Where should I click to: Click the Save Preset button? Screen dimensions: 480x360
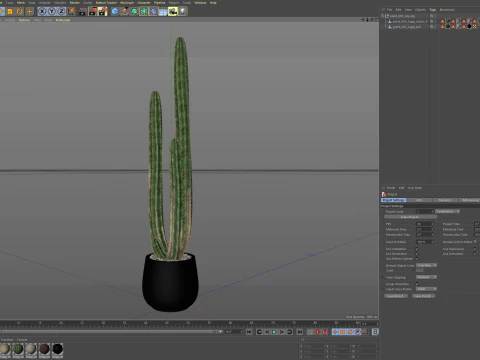click(423, 296)
